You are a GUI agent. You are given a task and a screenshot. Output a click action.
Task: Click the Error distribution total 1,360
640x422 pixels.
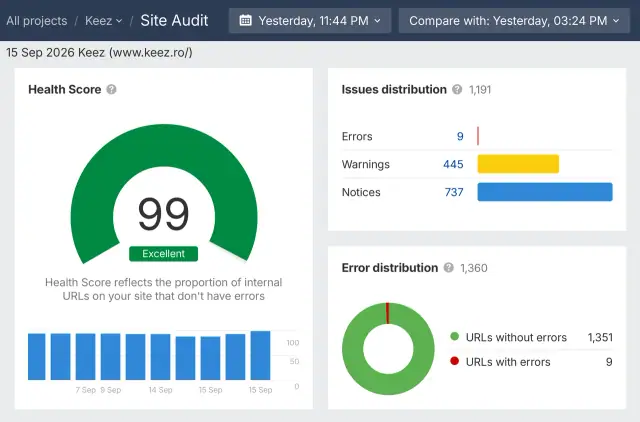pos(474,268)
